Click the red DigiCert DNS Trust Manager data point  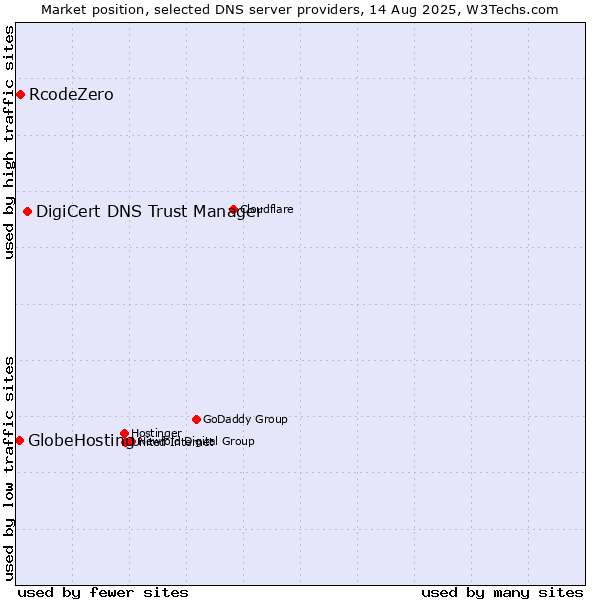[x=28, y=212]
